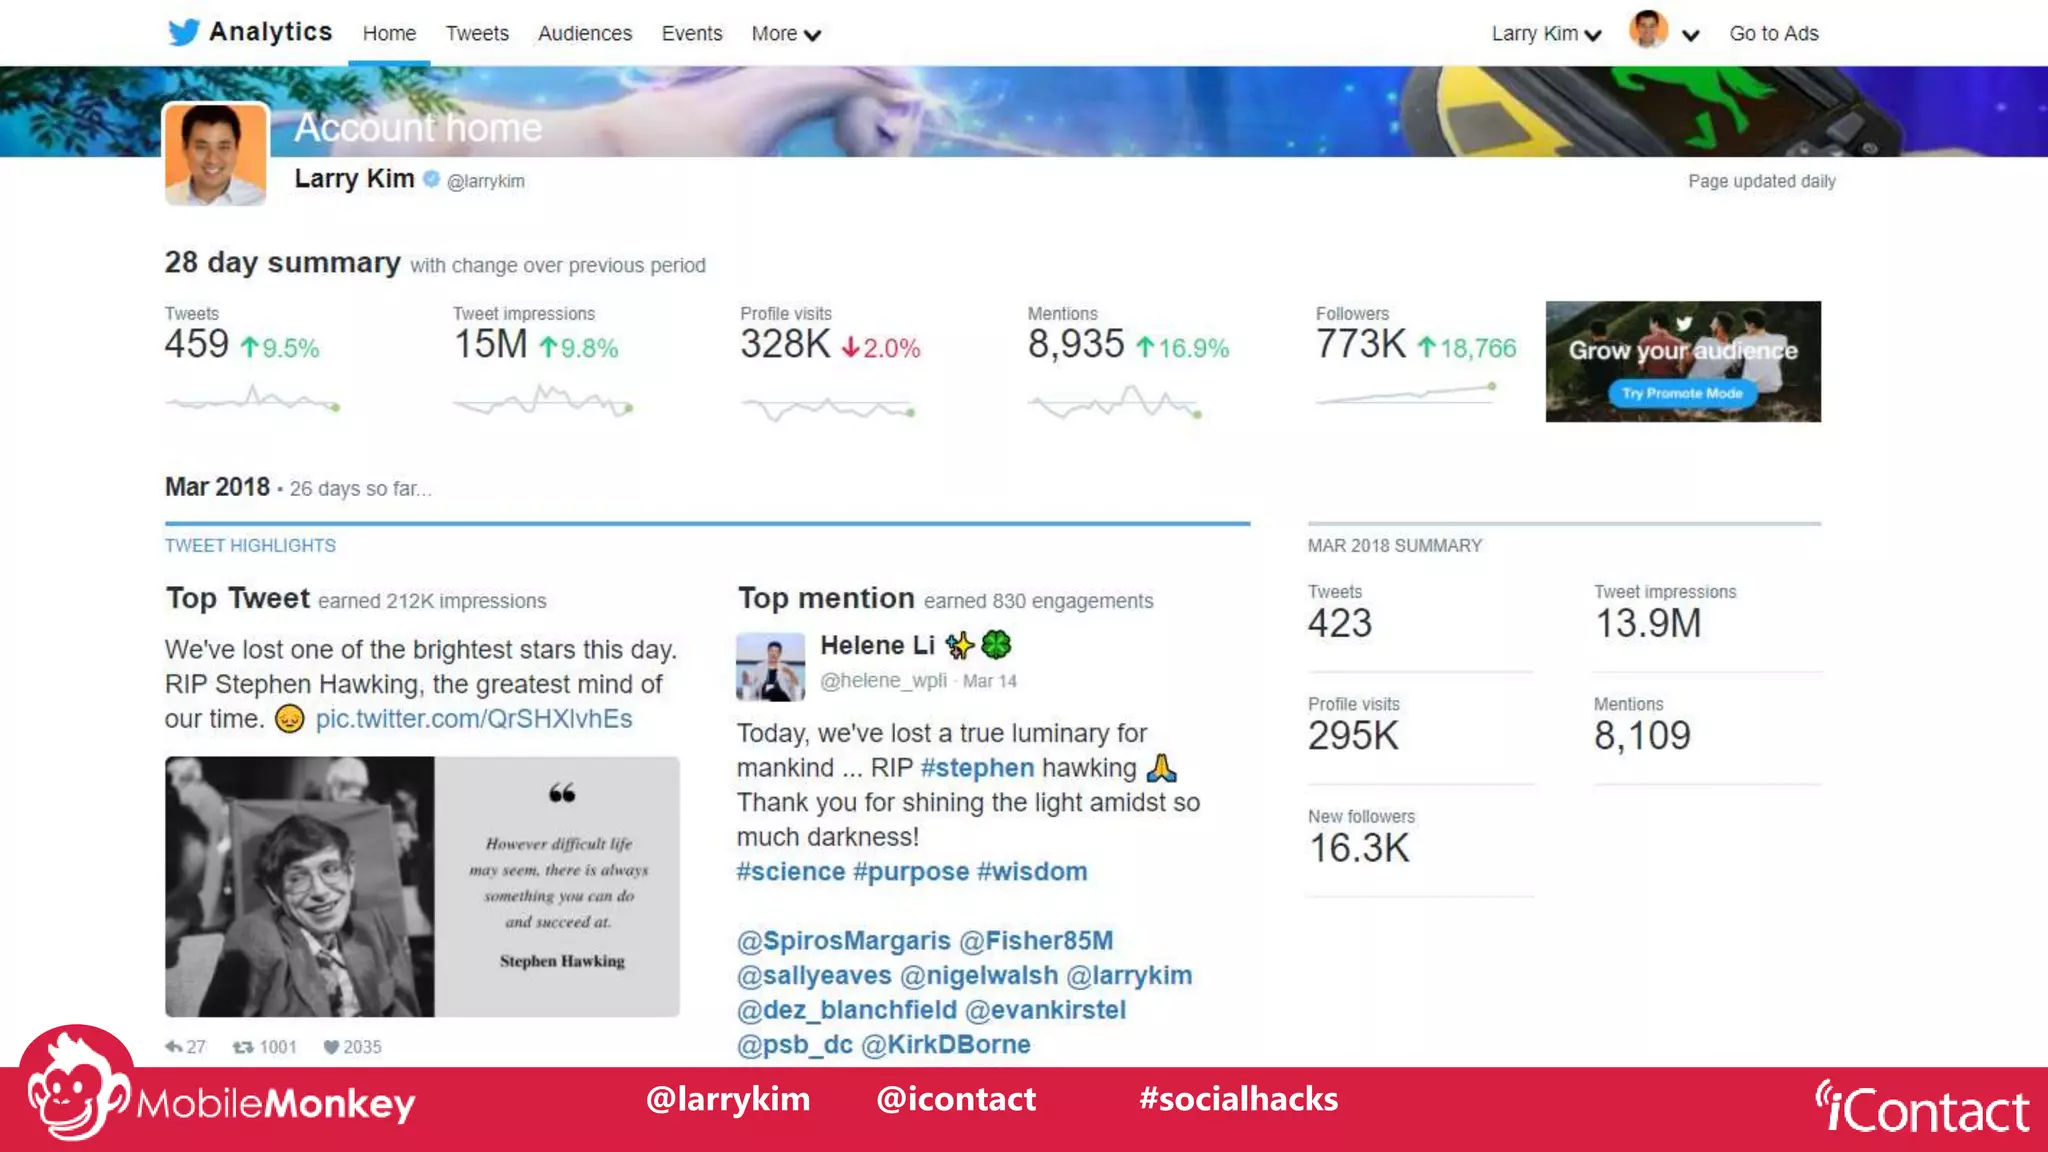
Task: Click the praying hands emoji
Action: [1161, 768]
